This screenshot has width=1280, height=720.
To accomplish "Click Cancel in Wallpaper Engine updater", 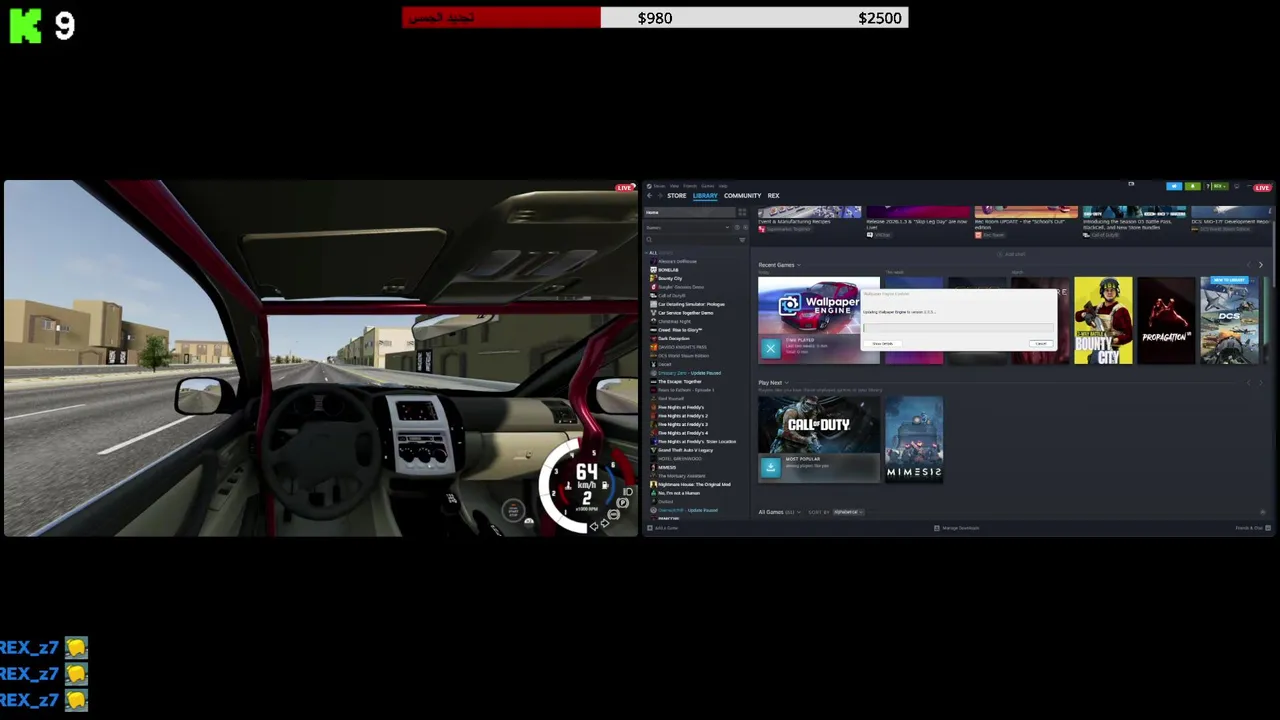I will coord(1040,343).
